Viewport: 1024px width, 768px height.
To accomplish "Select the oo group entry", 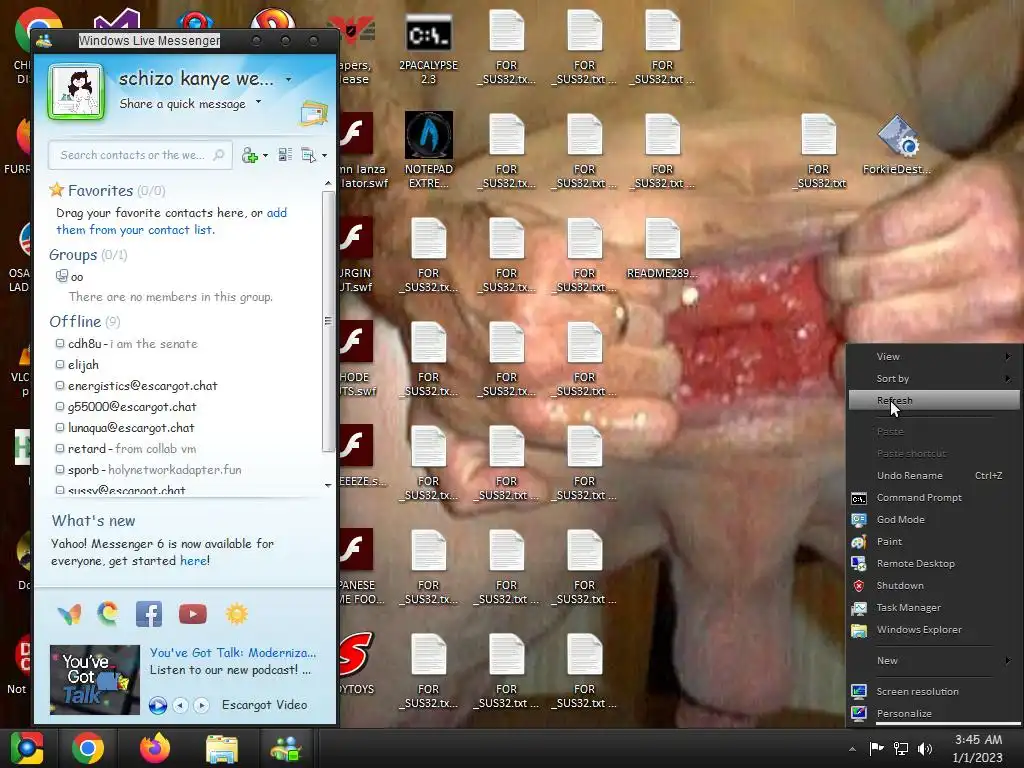I will pos(70,277).
